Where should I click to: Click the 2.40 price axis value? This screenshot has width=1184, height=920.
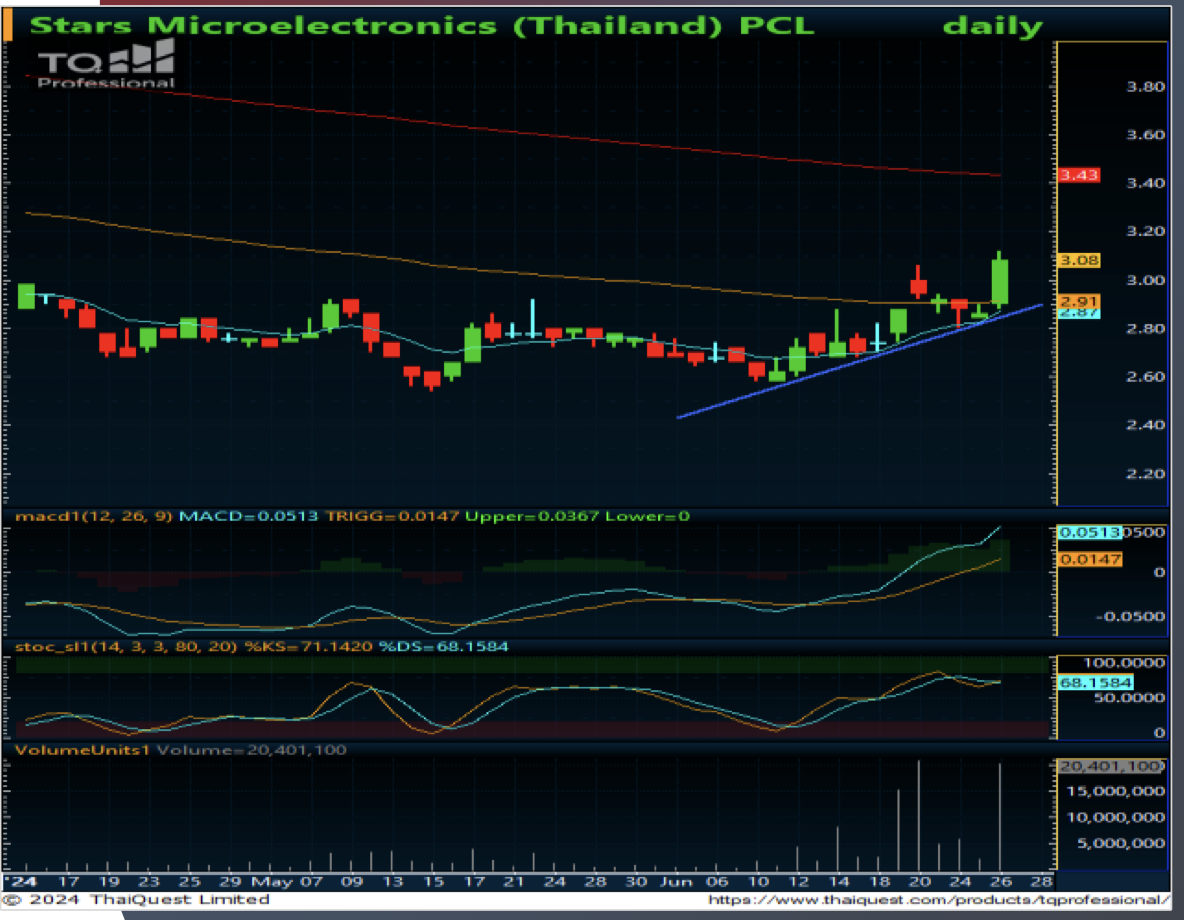click(x=1145, y=425)
